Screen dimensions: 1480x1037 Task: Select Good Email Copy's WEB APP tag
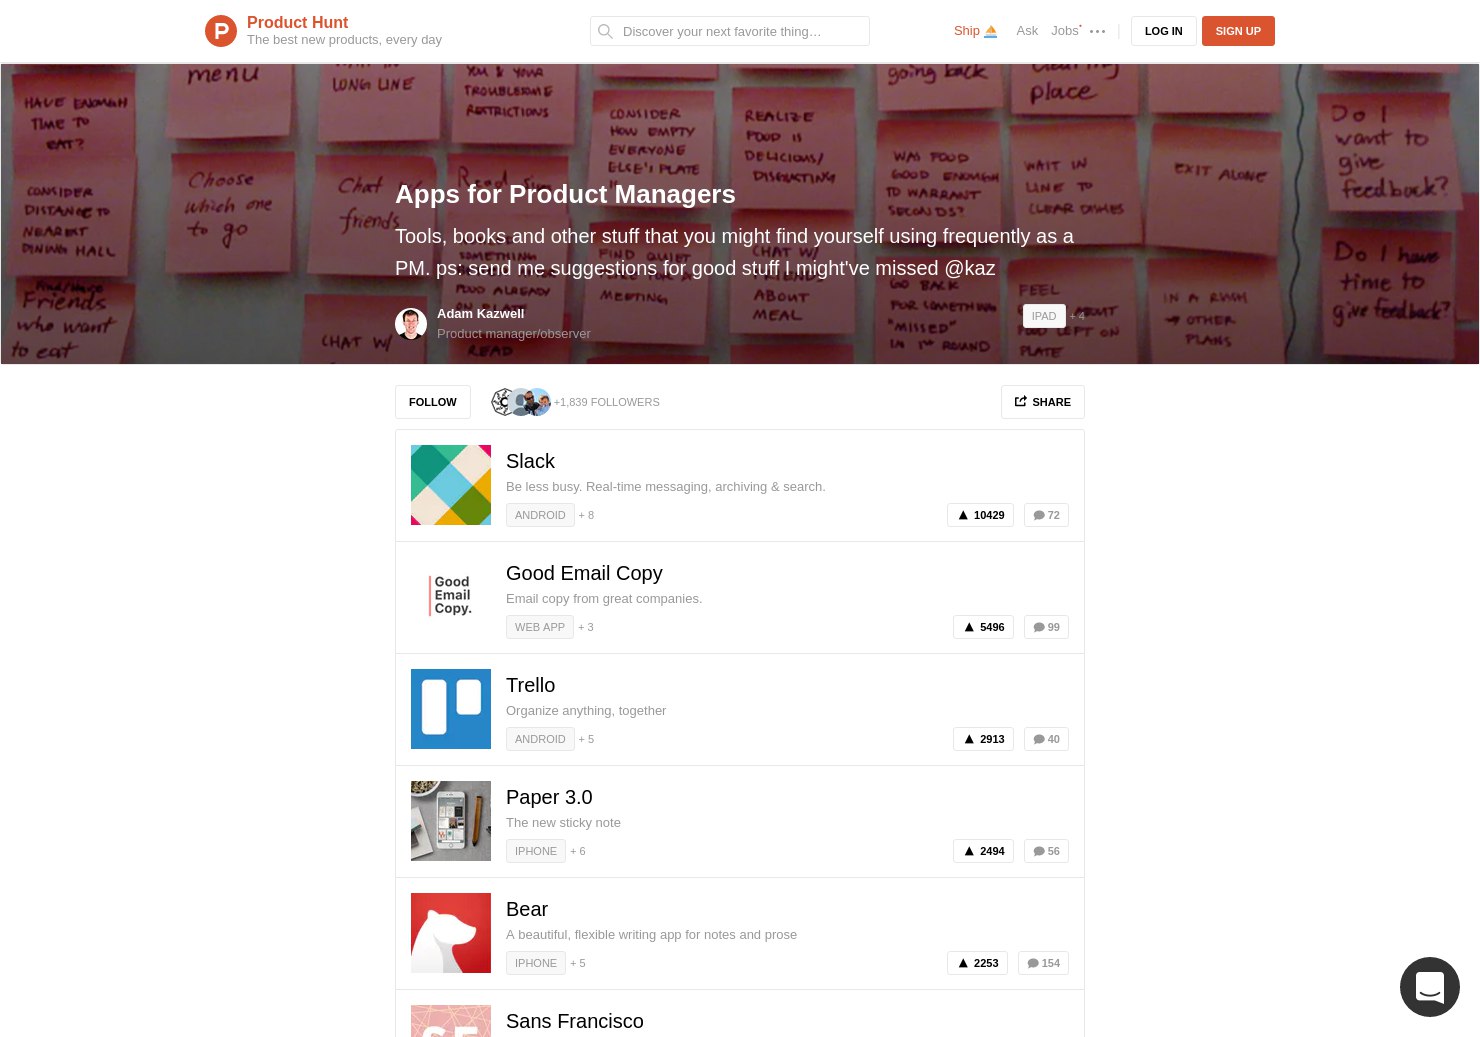540,627
